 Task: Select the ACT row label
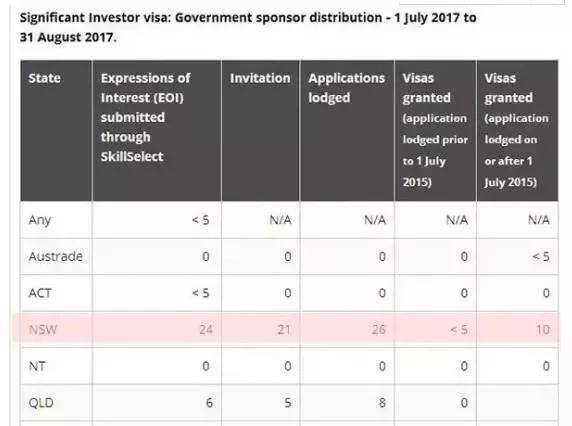[x=40, y=293]
